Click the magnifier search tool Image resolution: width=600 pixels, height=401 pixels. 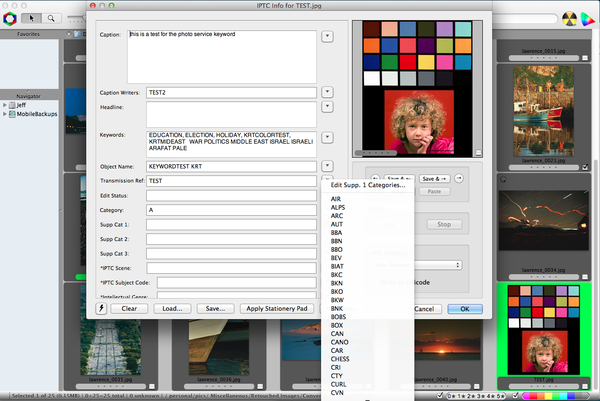49,17
